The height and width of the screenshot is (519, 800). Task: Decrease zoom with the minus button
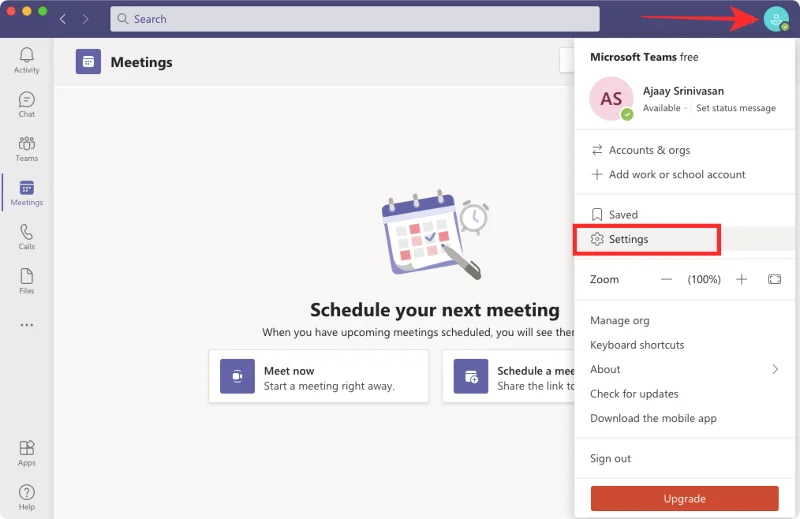click(x=667, y=280)
